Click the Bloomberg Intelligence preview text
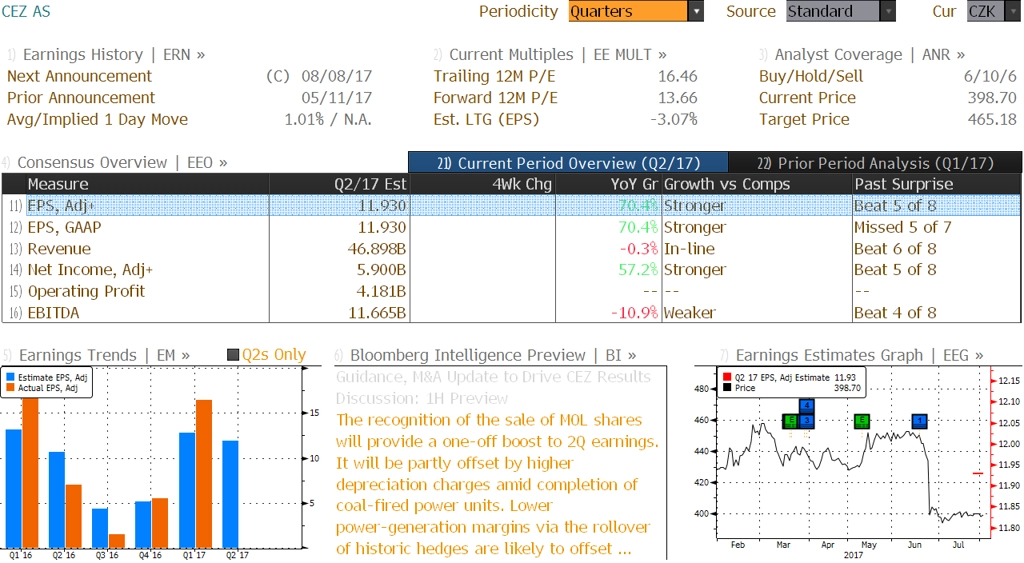The image size is (1024, 563). click(496, 485)
